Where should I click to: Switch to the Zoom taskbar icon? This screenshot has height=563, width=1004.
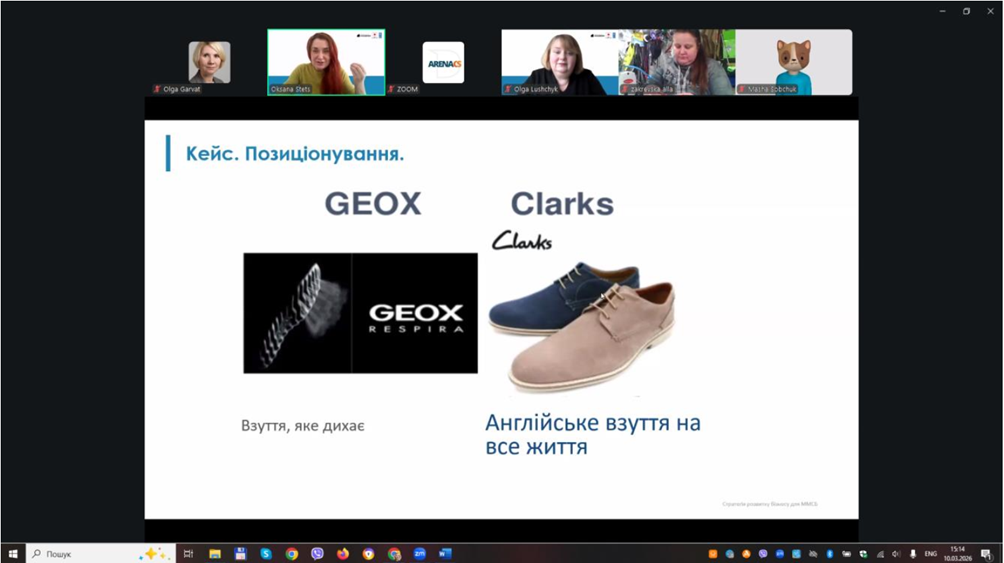[420, 554]
